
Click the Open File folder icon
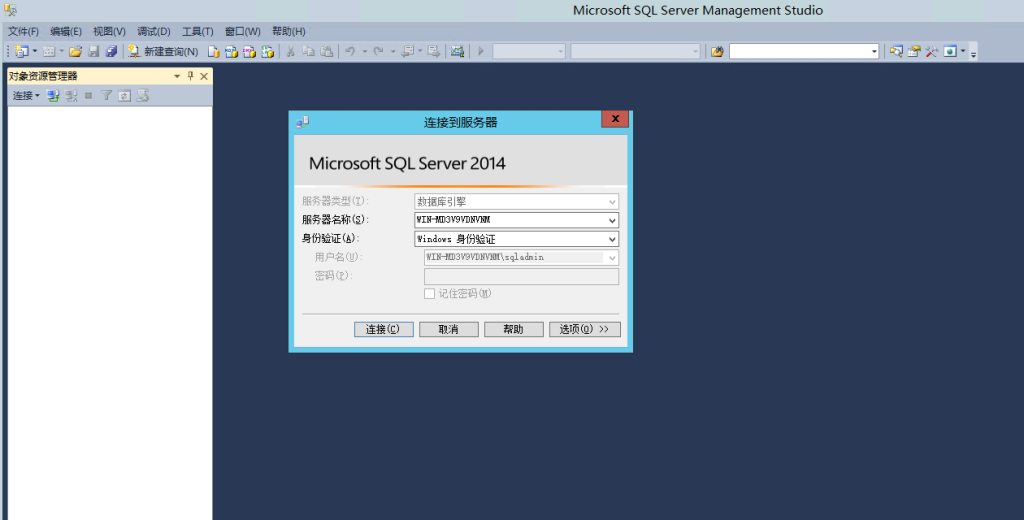[x=76, y=51]
